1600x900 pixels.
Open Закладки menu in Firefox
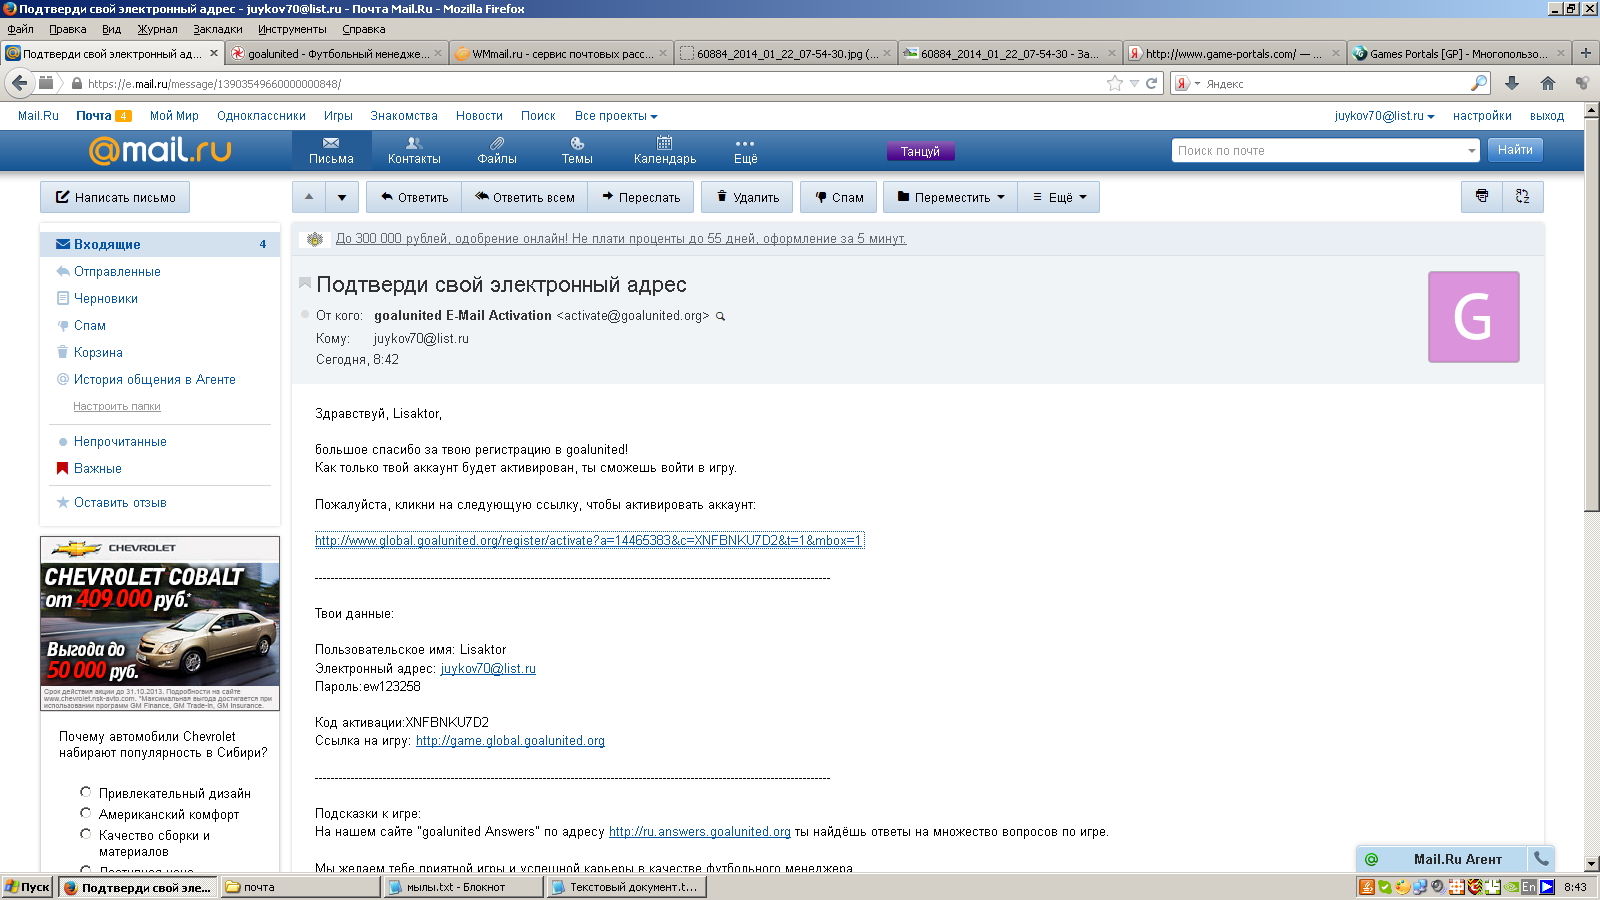pos(218,29)
